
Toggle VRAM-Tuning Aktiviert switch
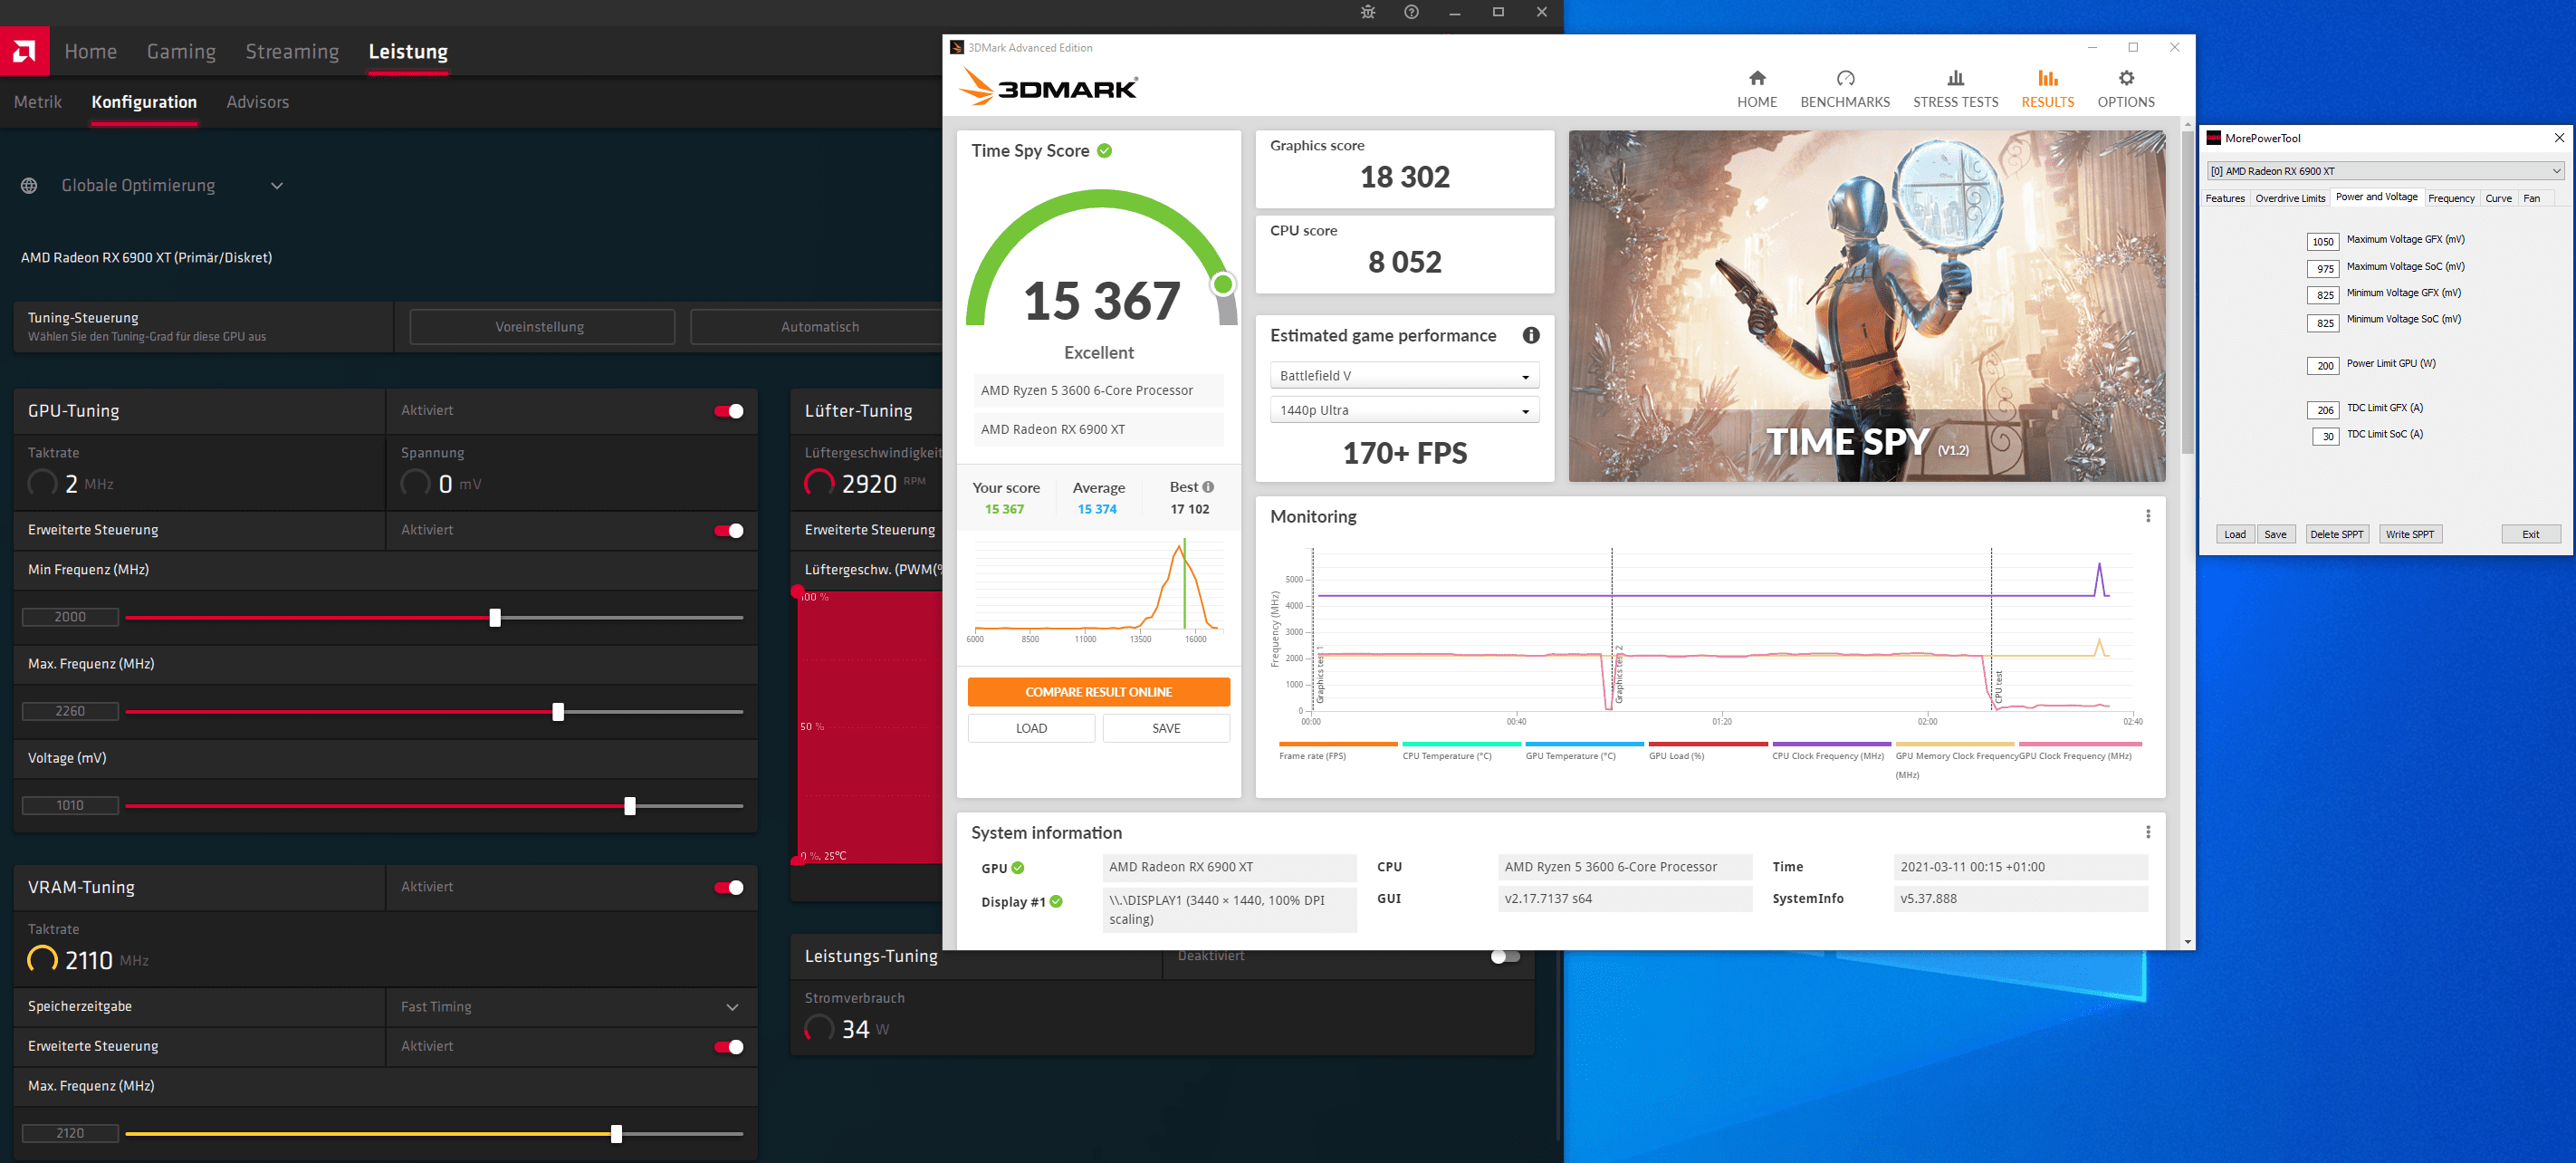tap(729, 887)
